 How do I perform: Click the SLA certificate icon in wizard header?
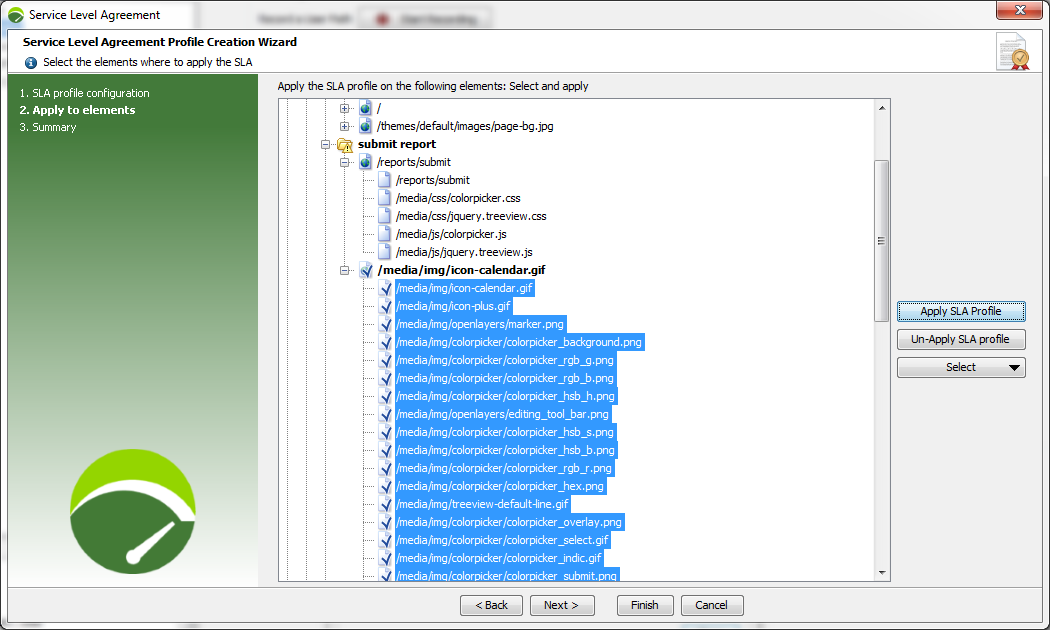(1012, 52)
